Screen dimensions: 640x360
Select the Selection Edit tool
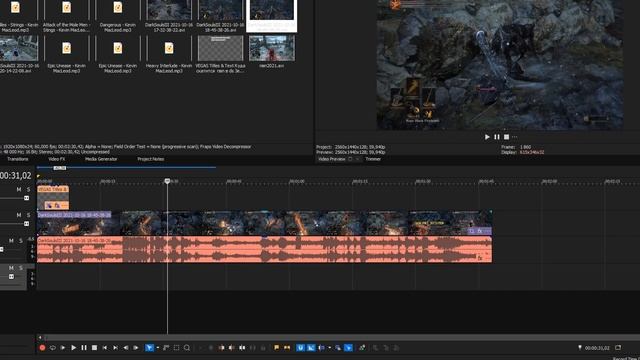tap(176, 348)
